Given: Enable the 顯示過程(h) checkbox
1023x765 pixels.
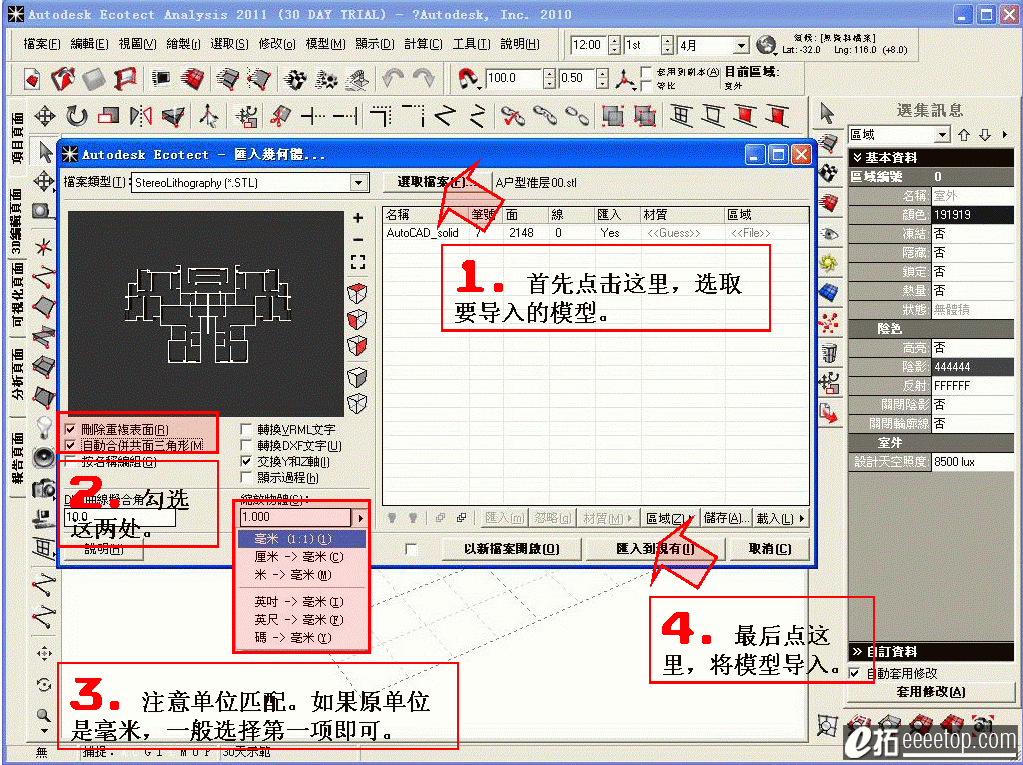Looking at the screenshot, I should pos(246,477).
